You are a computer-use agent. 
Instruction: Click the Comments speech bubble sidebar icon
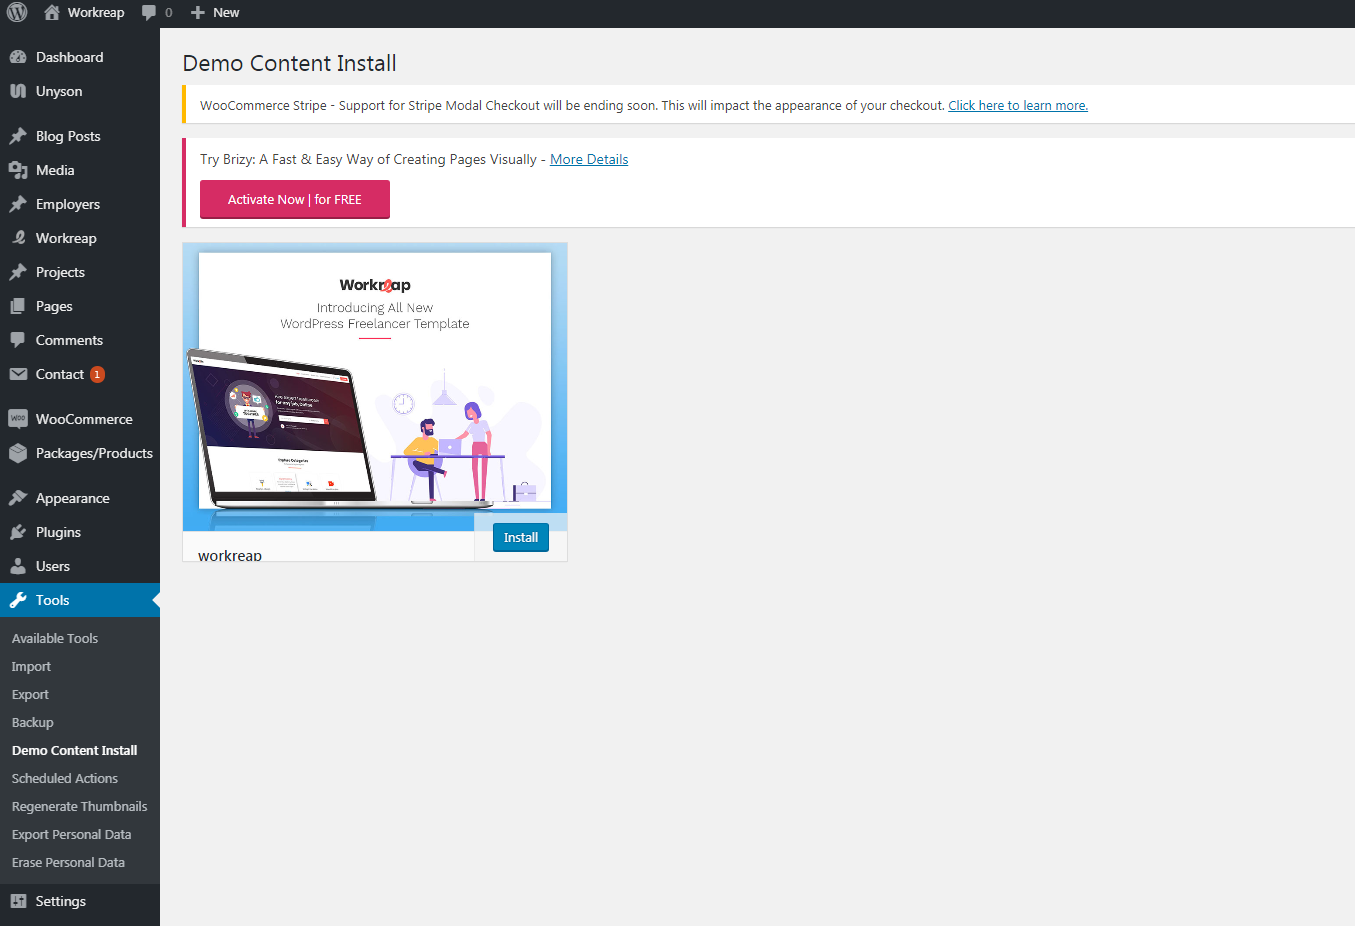click(18, 340)
